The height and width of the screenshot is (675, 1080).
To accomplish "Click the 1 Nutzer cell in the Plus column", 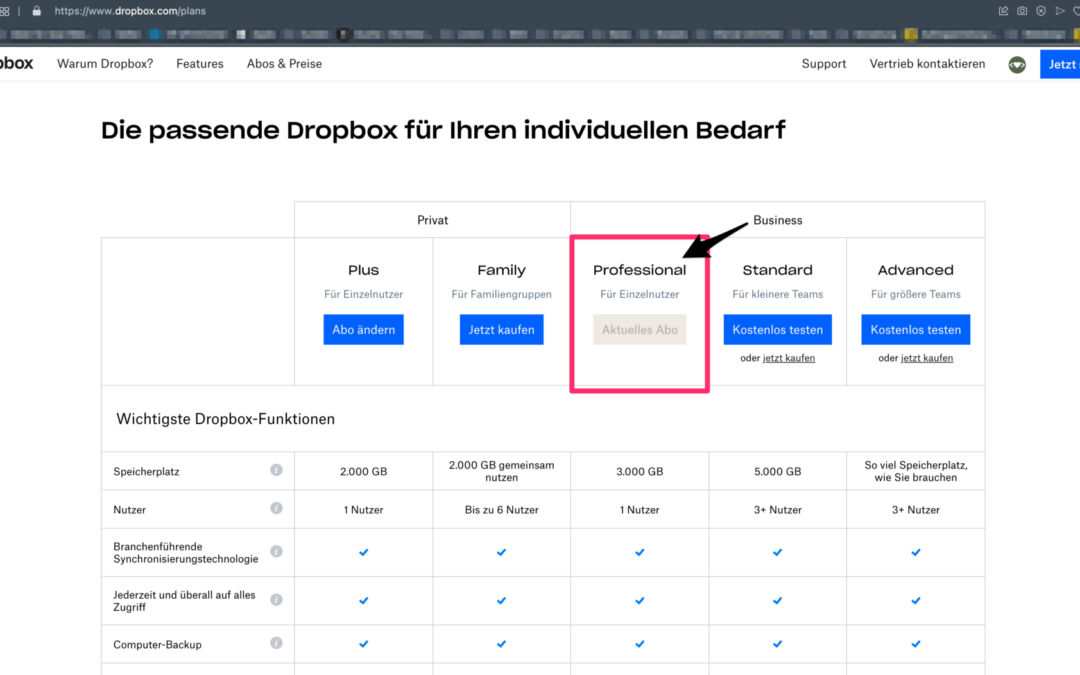I will pos(364,510).
